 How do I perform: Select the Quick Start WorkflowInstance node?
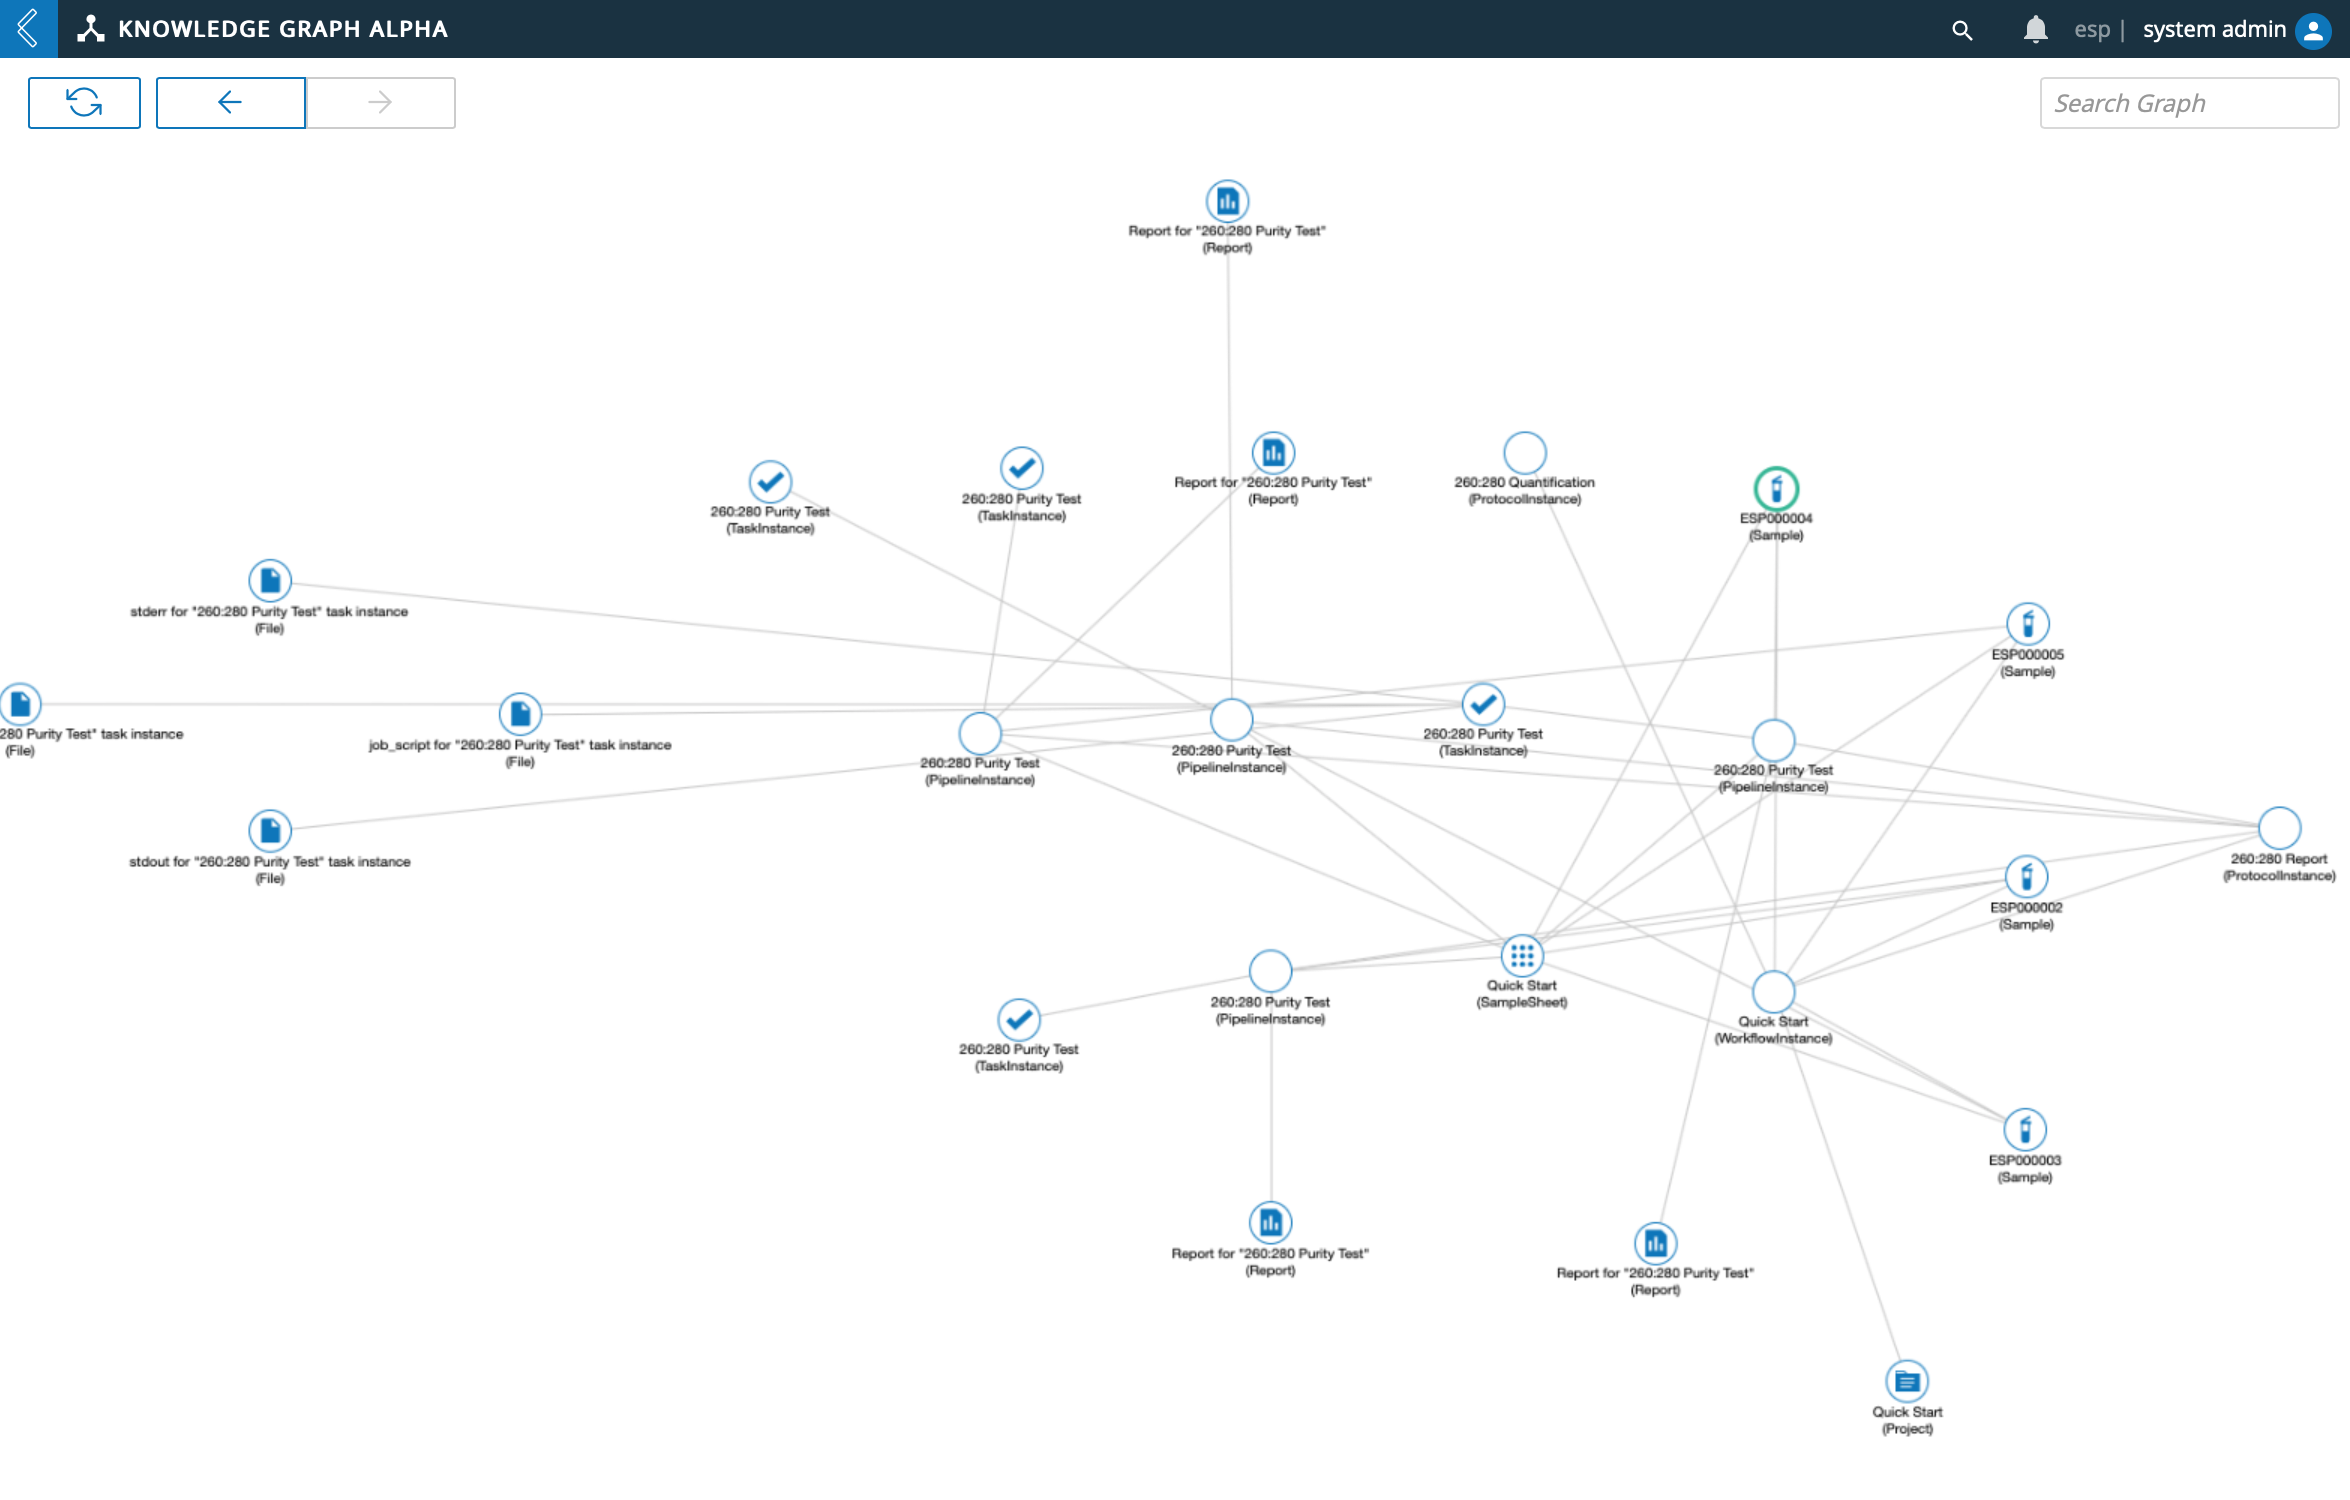pyautogui.click(x=1773, y=992)
